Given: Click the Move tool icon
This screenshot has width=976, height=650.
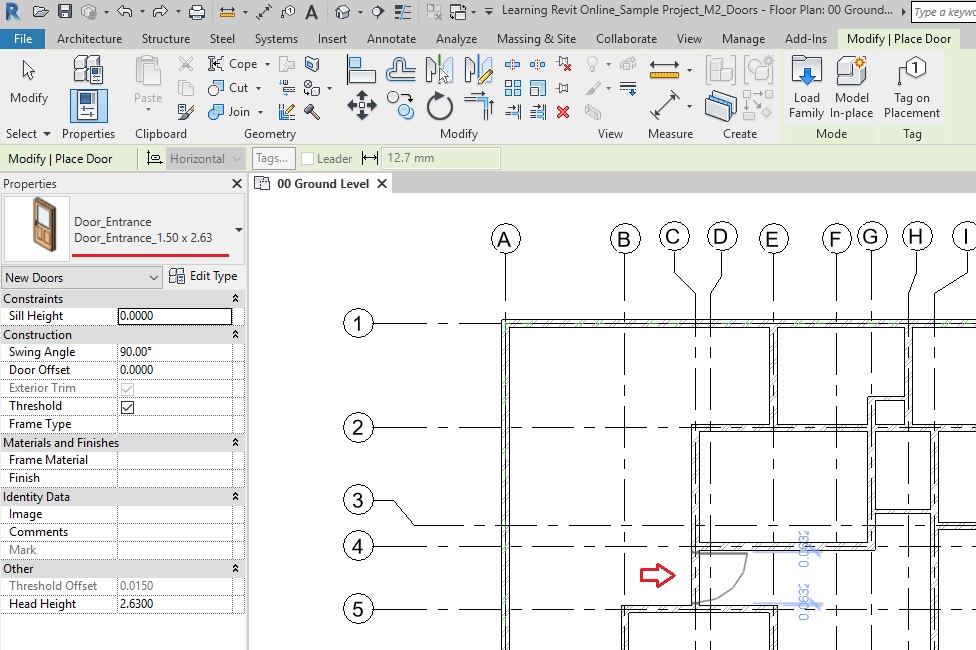Looking at the screenshot, I should pyautogui.click(x=361, y=105).
